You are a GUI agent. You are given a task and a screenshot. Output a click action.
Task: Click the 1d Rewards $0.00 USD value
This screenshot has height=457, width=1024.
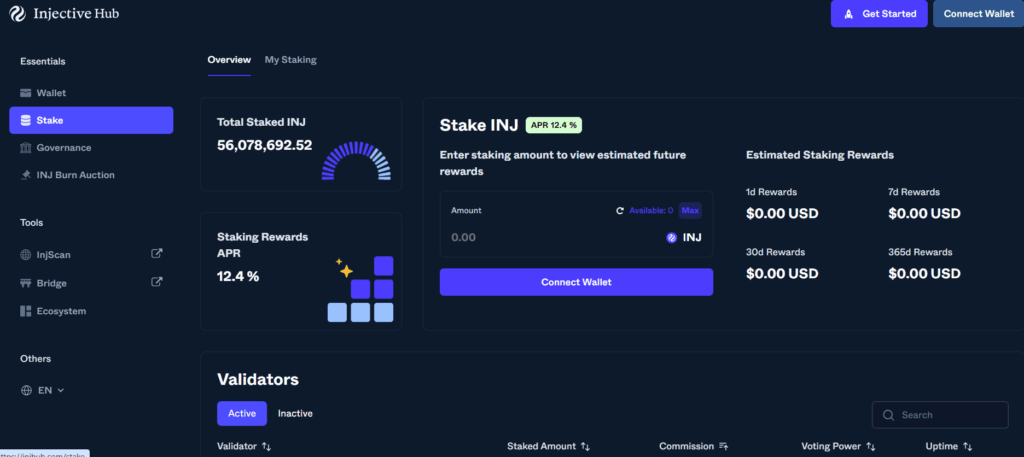[782, 213]
